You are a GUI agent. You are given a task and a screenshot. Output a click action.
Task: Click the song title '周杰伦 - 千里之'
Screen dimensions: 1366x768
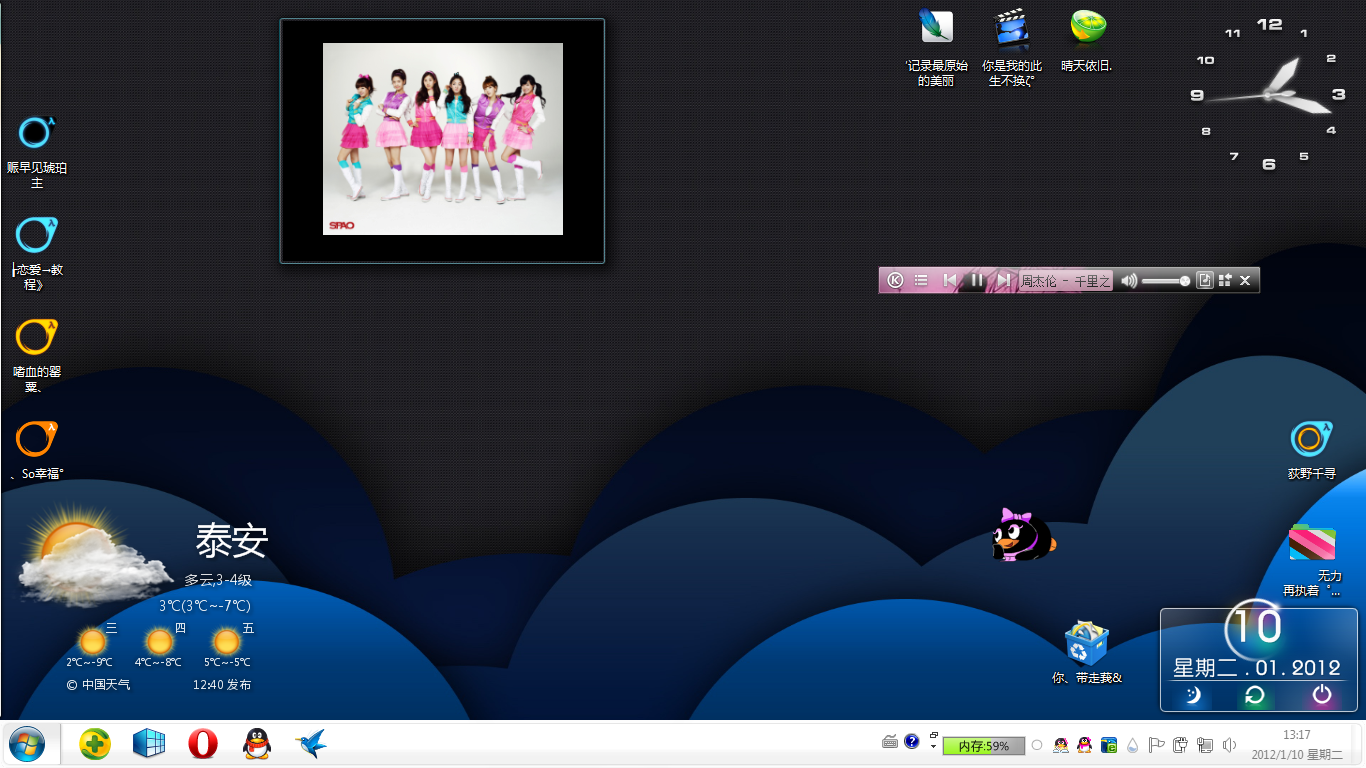coord(1065,282)
